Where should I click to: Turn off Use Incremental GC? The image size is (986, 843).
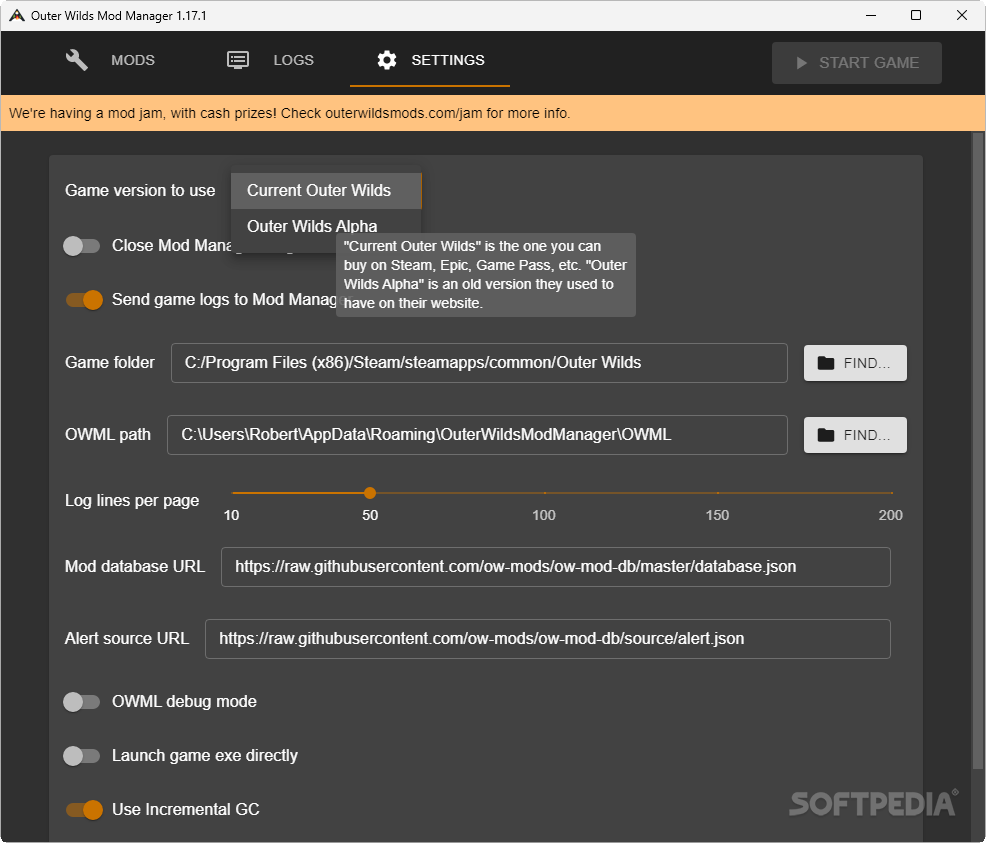(84, 810)
